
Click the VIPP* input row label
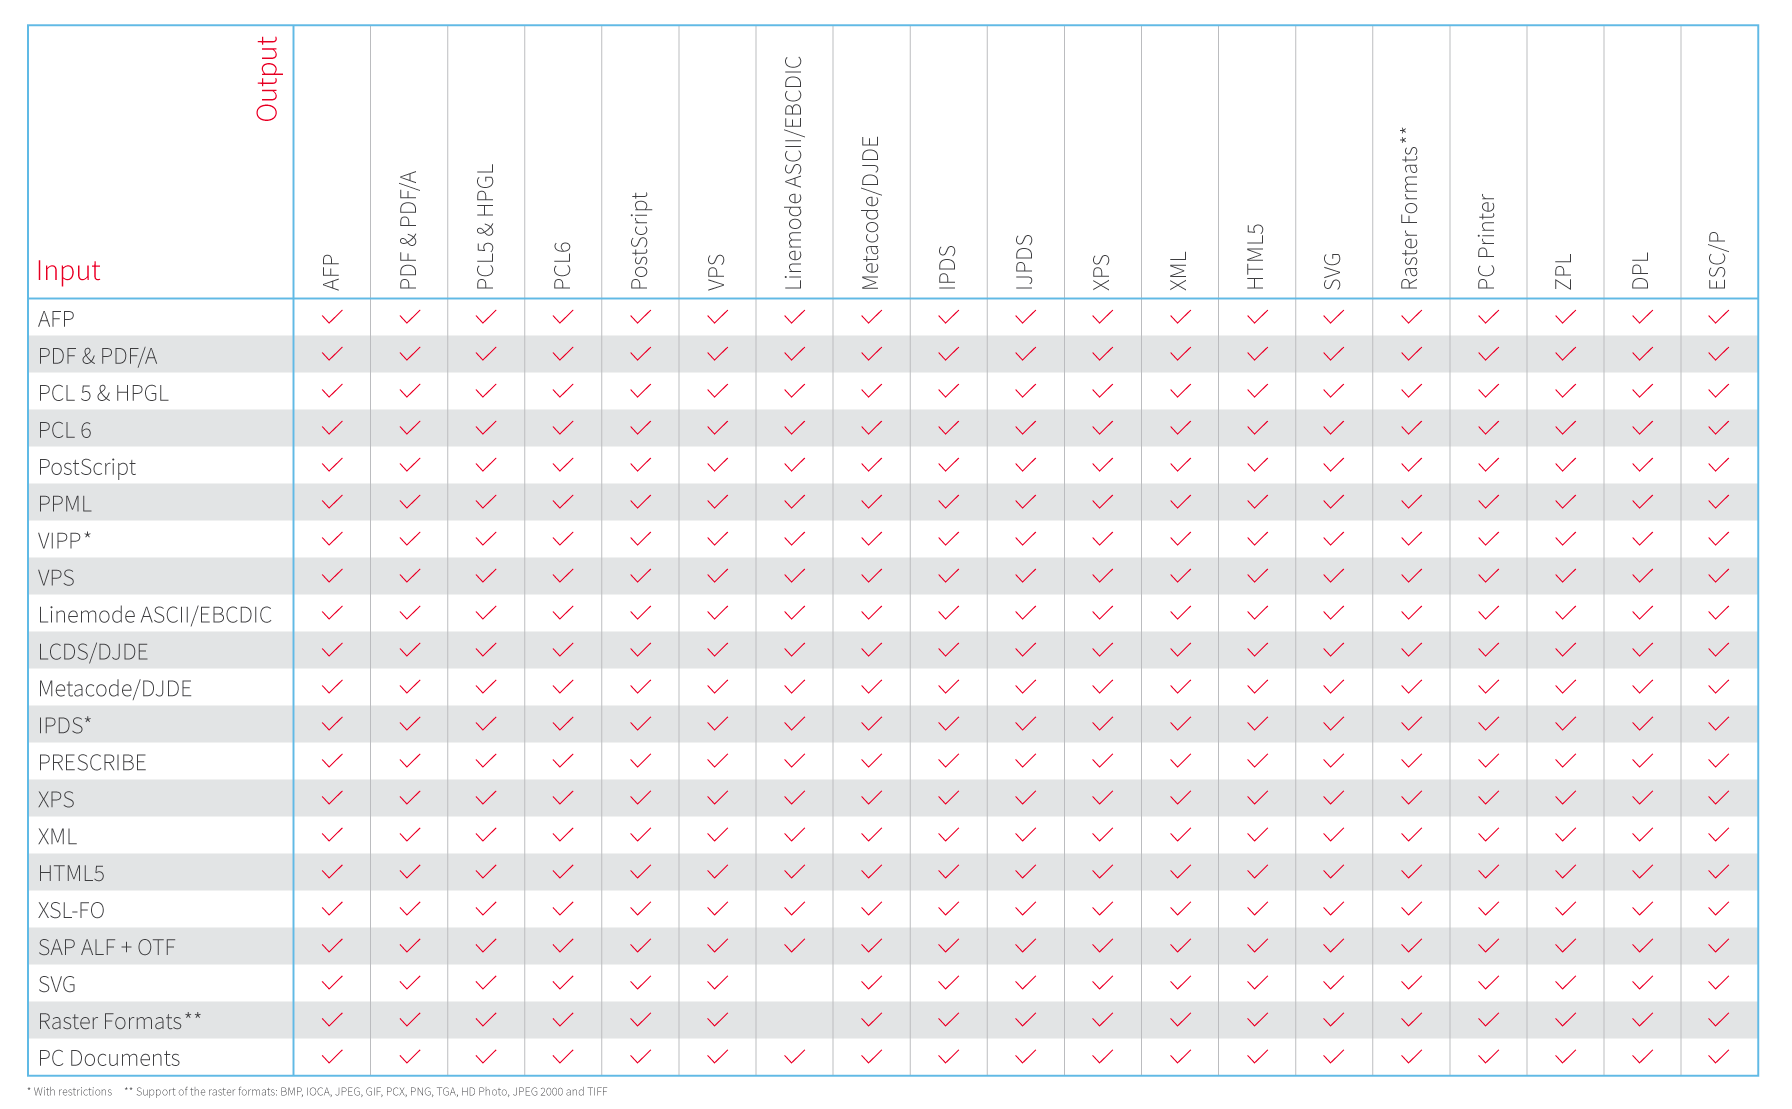pyautogui.click(x=64, y=541)
